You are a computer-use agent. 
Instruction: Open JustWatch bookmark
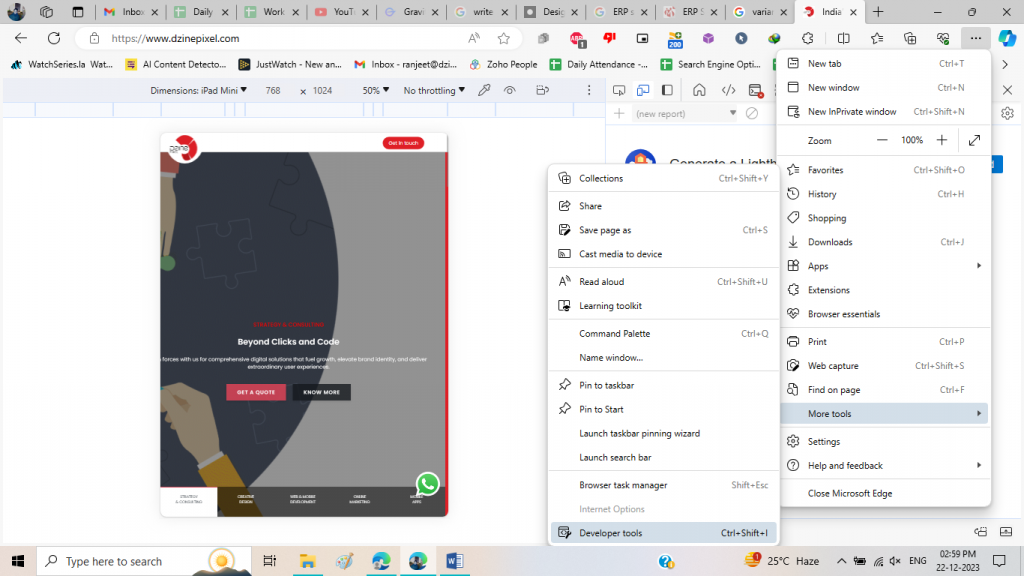point(289,64)
